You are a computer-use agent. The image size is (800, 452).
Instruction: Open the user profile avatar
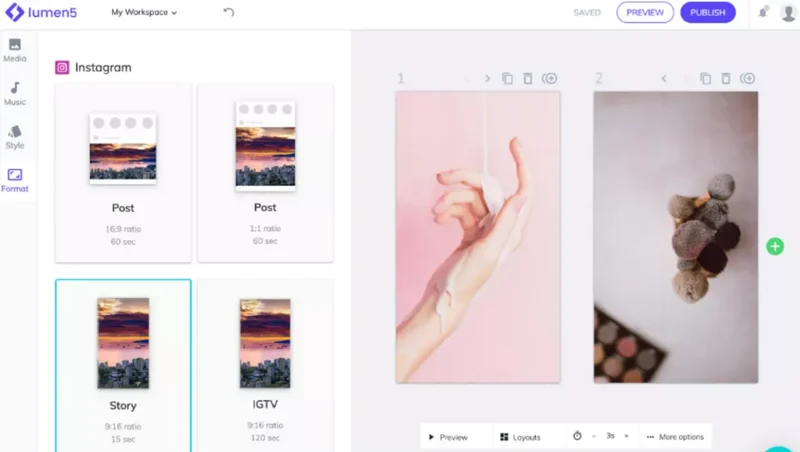click(788, 13)
